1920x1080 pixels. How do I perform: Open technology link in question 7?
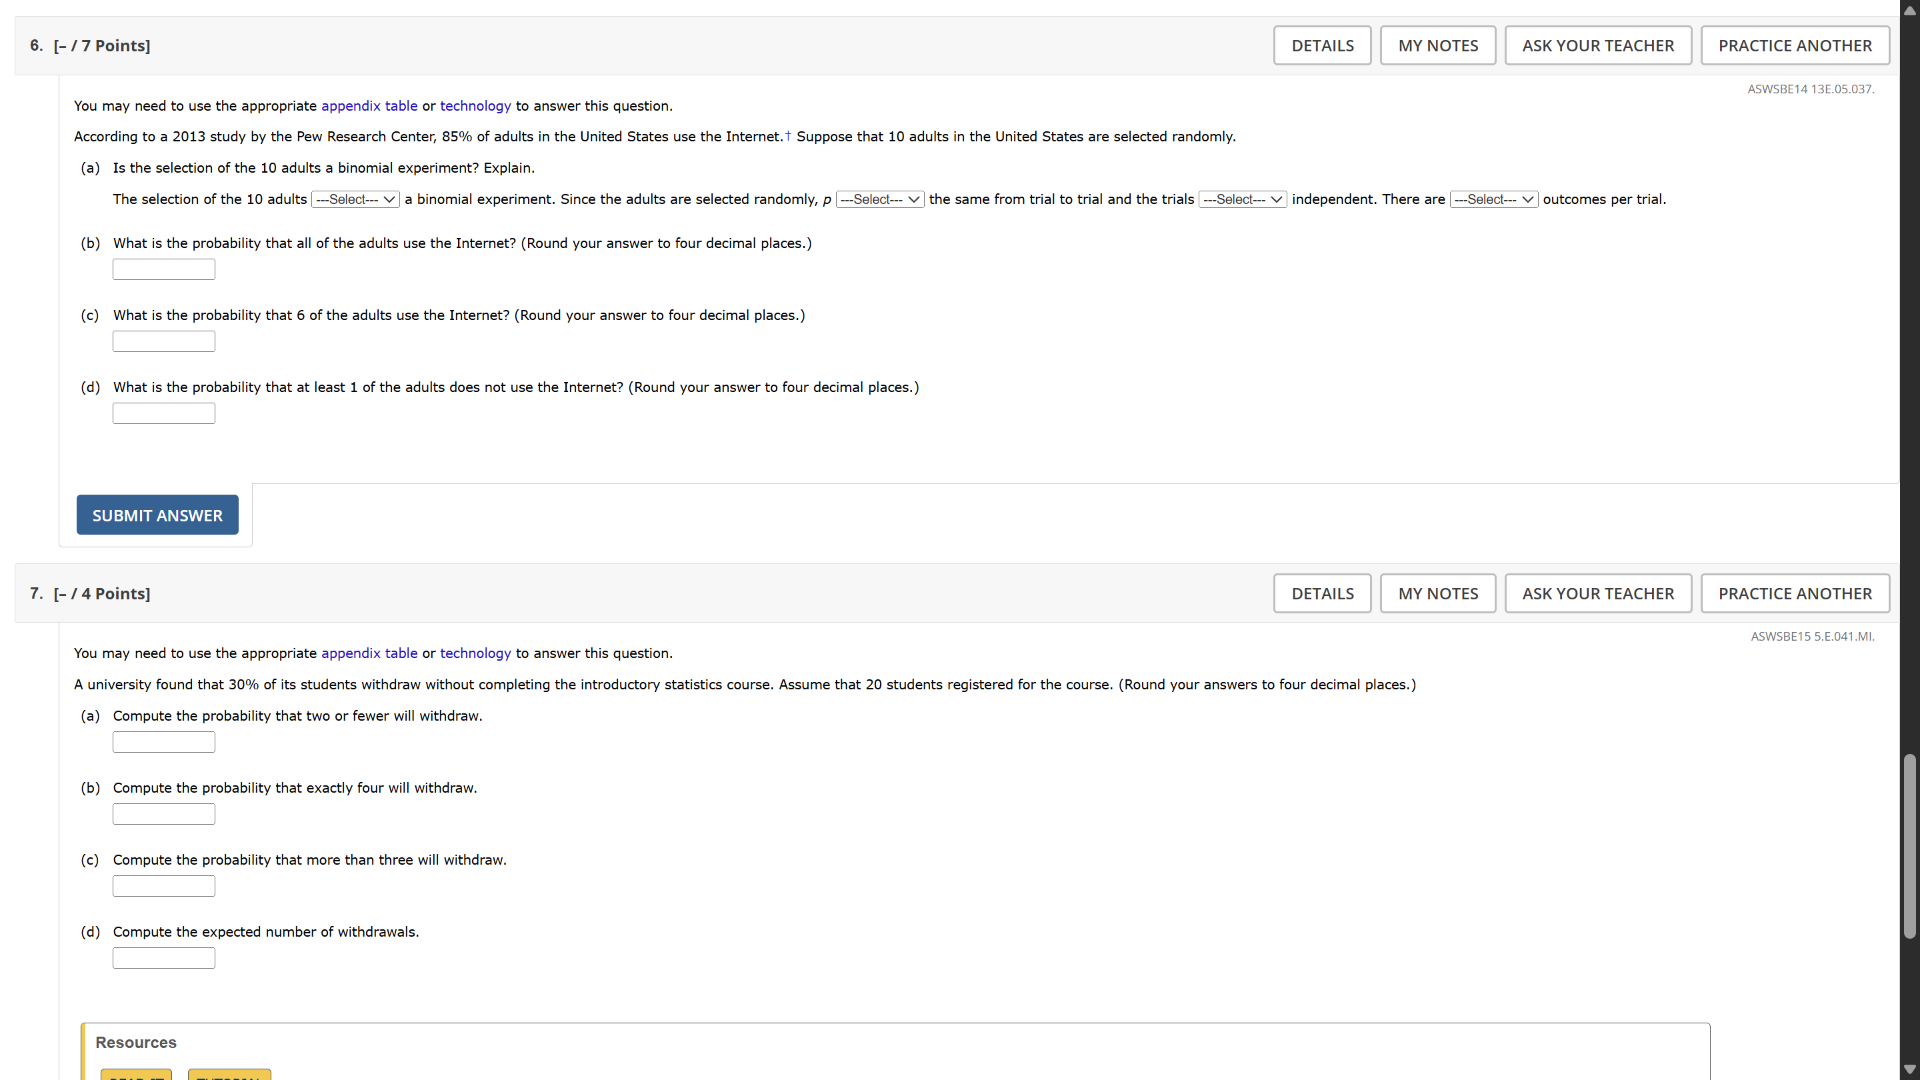click(x=475, y=653)
